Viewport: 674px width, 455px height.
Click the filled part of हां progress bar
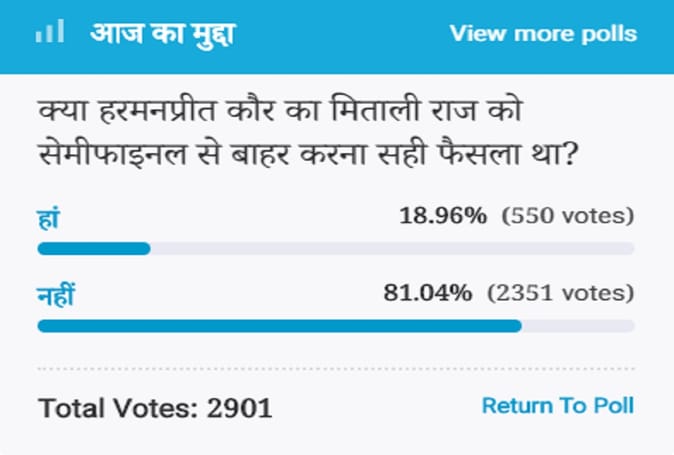(x=93, y=248)
